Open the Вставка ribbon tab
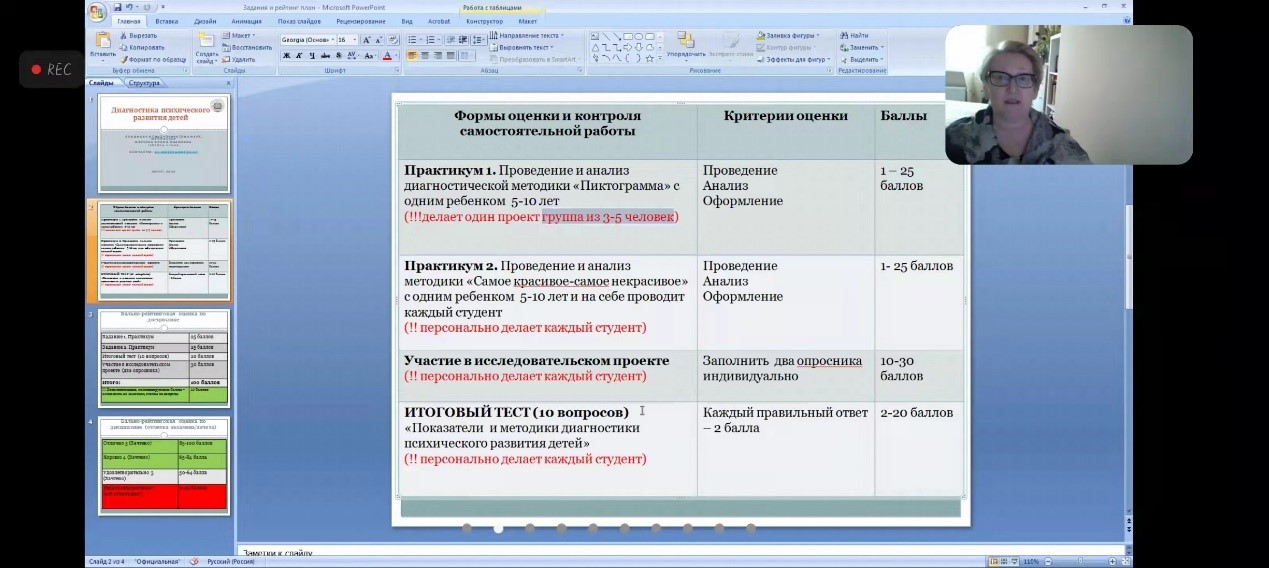 point(167,21)
